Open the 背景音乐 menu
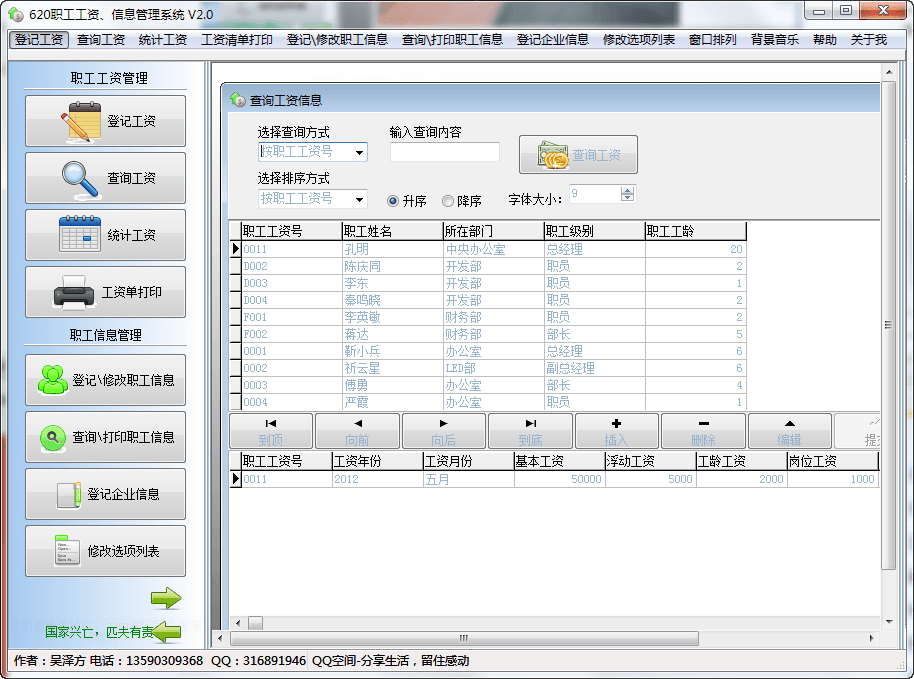 pyautogui.click(x=774, y=40)
